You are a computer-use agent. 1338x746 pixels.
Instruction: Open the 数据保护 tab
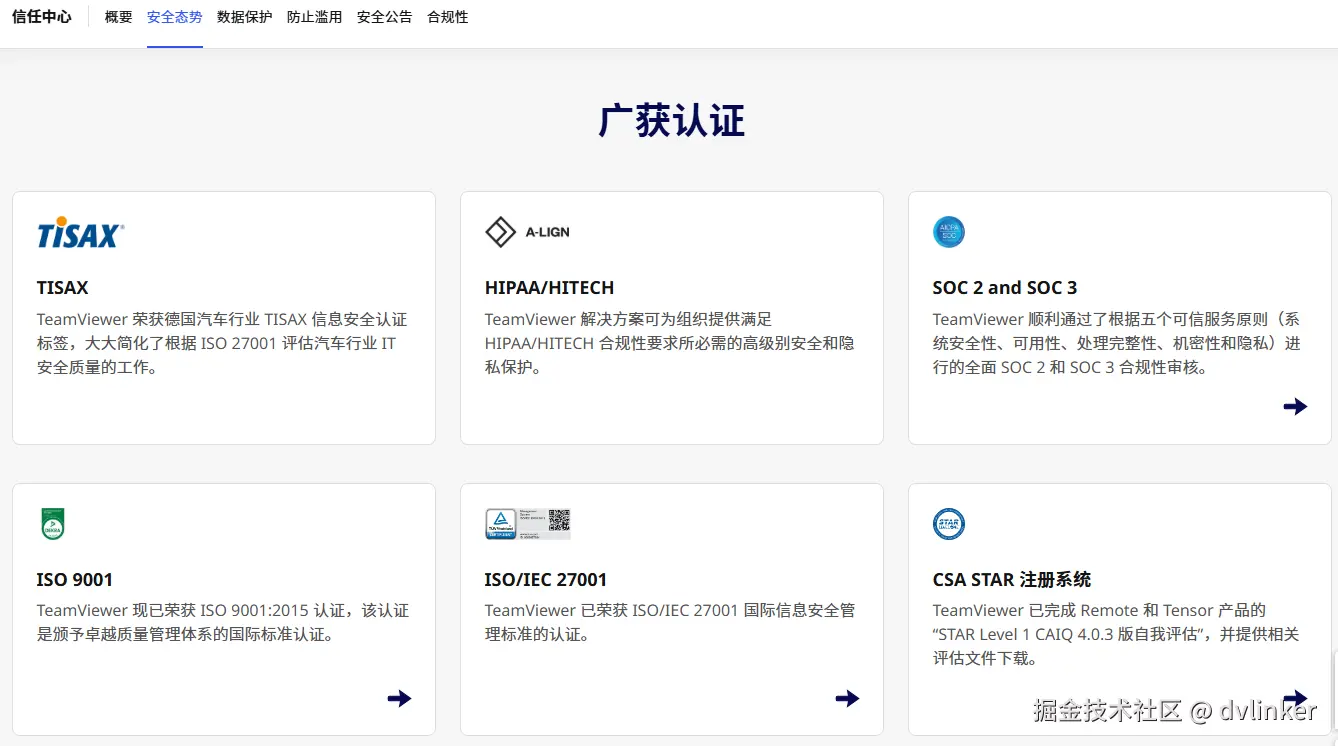pyautogui.click(x=245, y=17)
